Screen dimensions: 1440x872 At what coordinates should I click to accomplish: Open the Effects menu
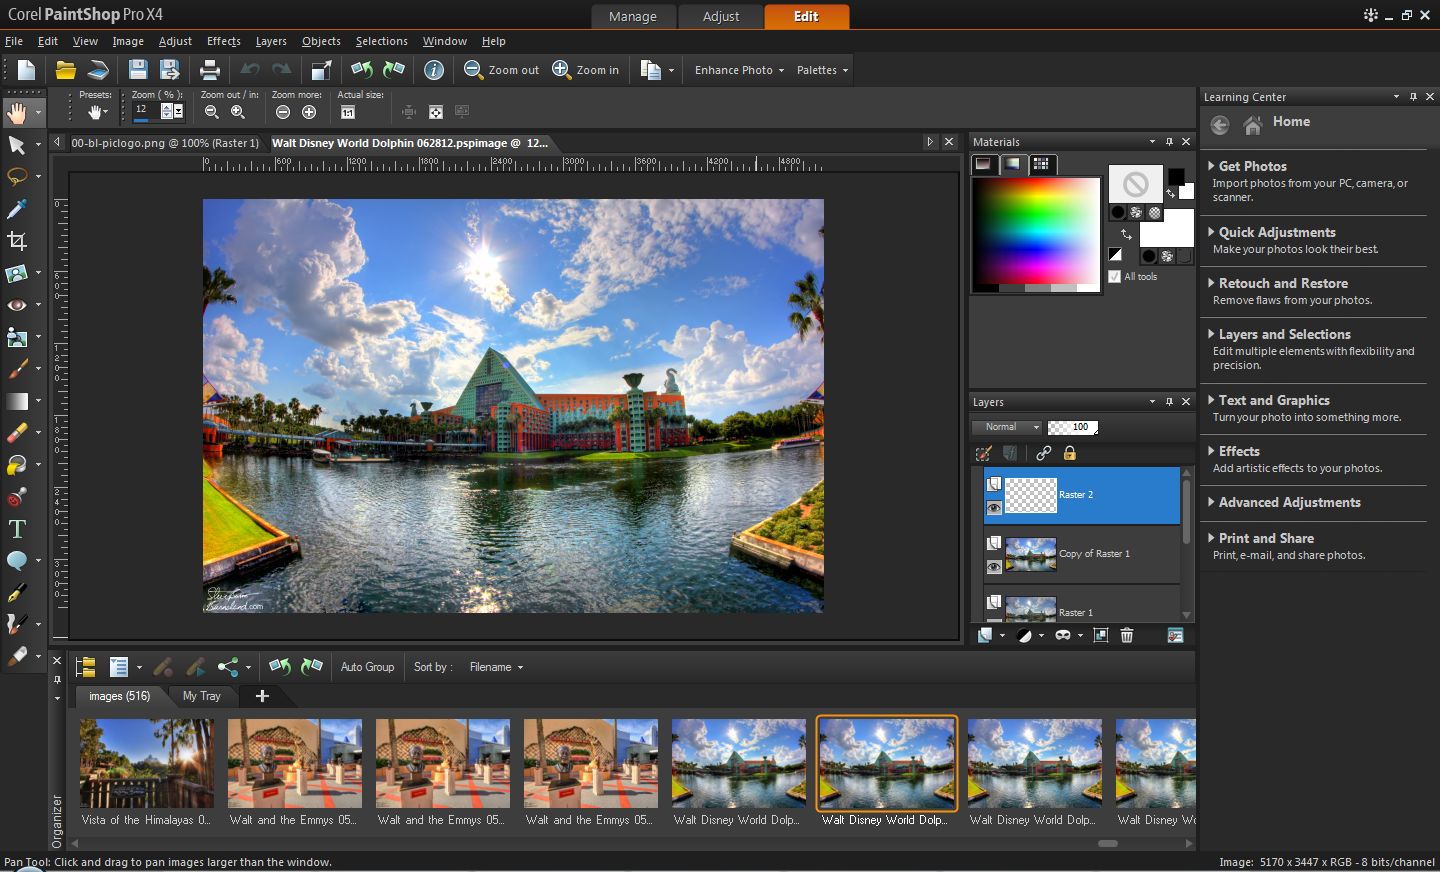click(223, 41)
